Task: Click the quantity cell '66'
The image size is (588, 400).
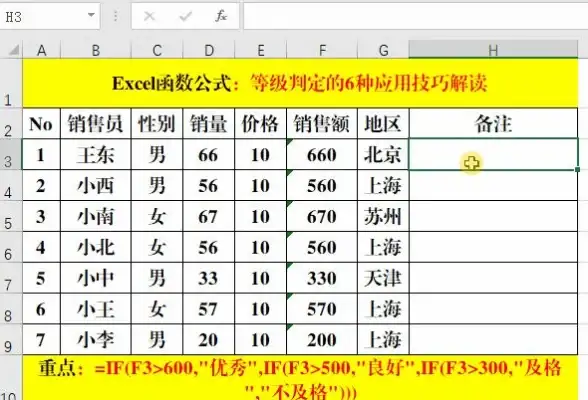Action: point(208,154)
